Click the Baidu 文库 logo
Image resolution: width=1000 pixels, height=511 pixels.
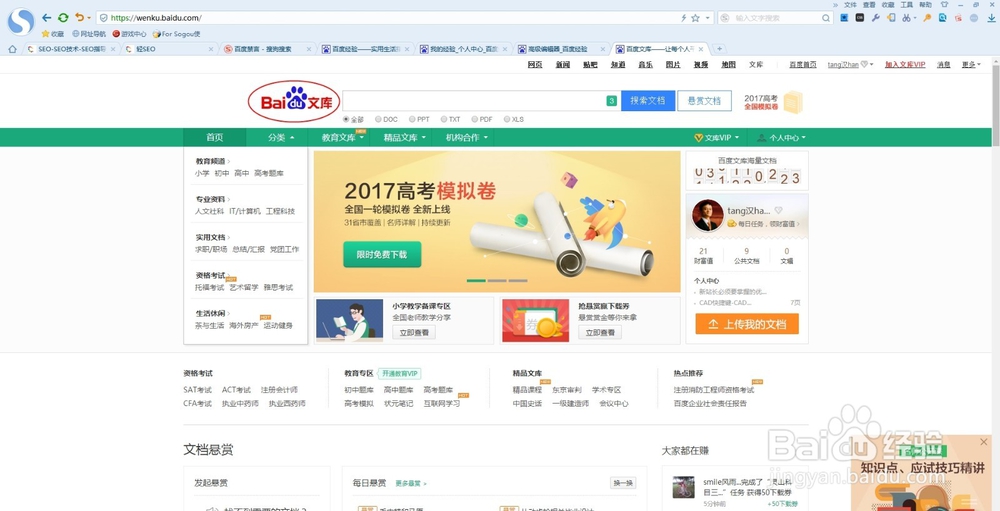293,101
